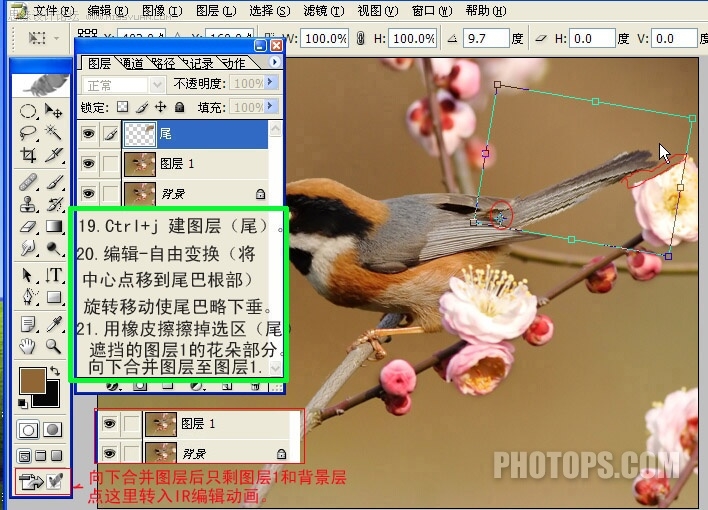Toggle lock image pixels brush icon
Image resolution: width=708 pixels, height=510 pixels.
tap(142, 107)
